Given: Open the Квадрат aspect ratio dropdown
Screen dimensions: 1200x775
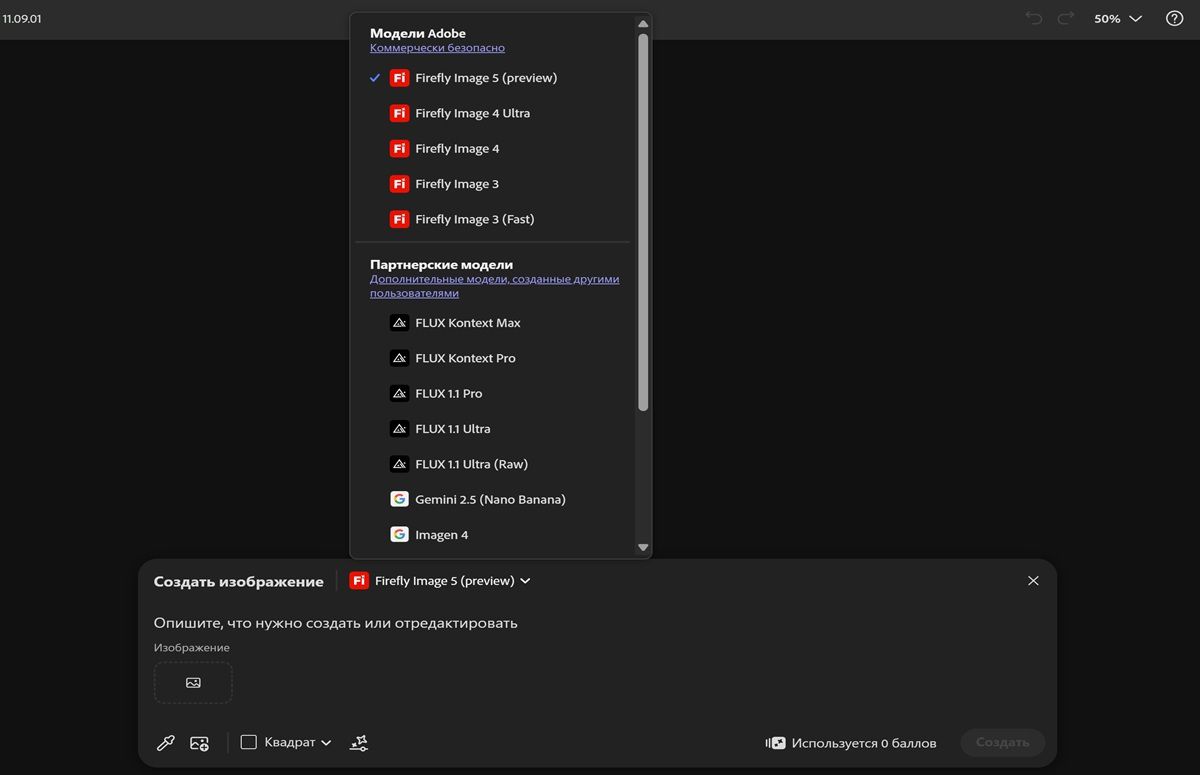Looking at the screenshot, I should tap(286, 742).
